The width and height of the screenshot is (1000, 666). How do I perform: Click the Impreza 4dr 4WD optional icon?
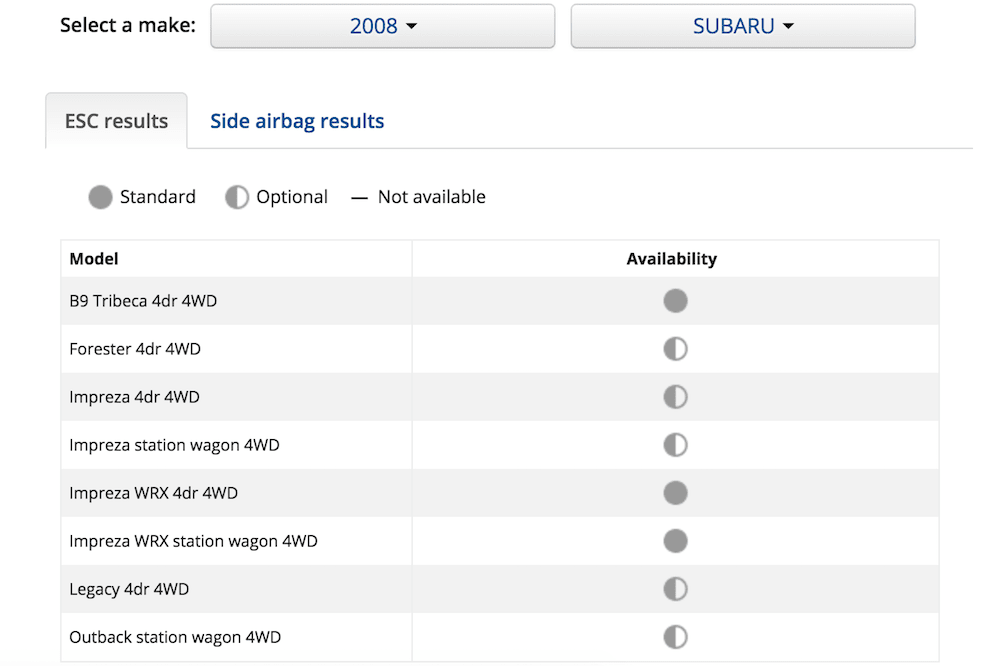[675, 397]
